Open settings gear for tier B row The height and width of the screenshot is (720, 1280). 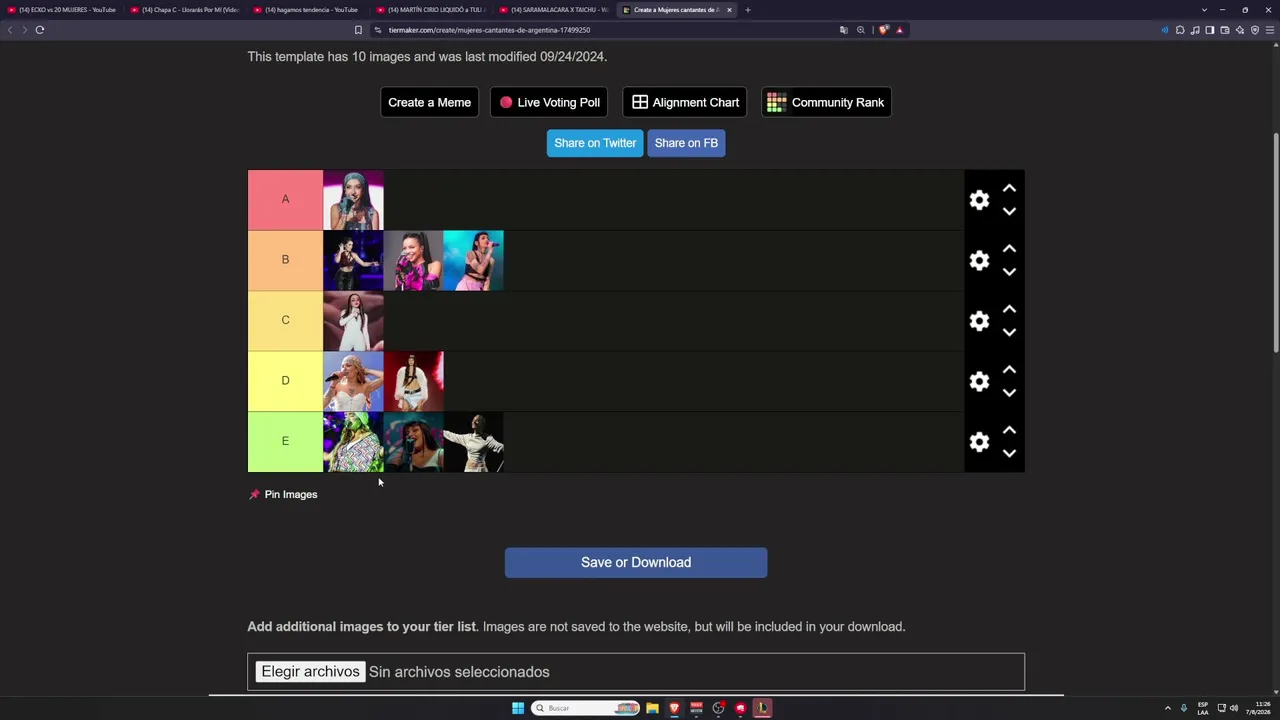(x=979, y=261)
